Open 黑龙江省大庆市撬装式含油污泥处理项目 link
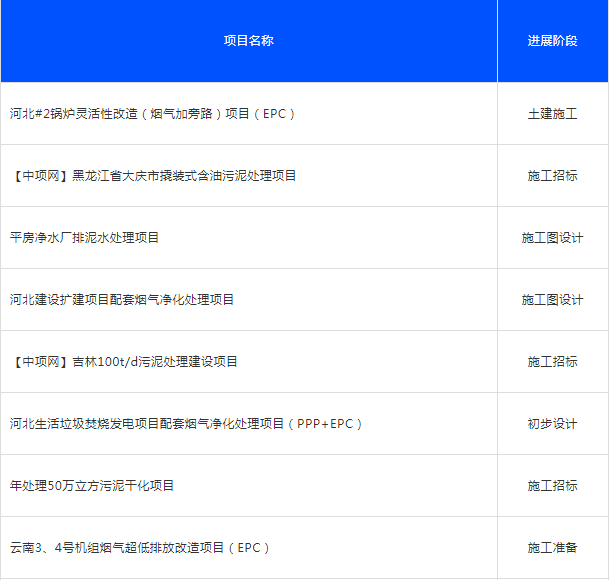Screen dimensions: 609x580 coord(184,176)
